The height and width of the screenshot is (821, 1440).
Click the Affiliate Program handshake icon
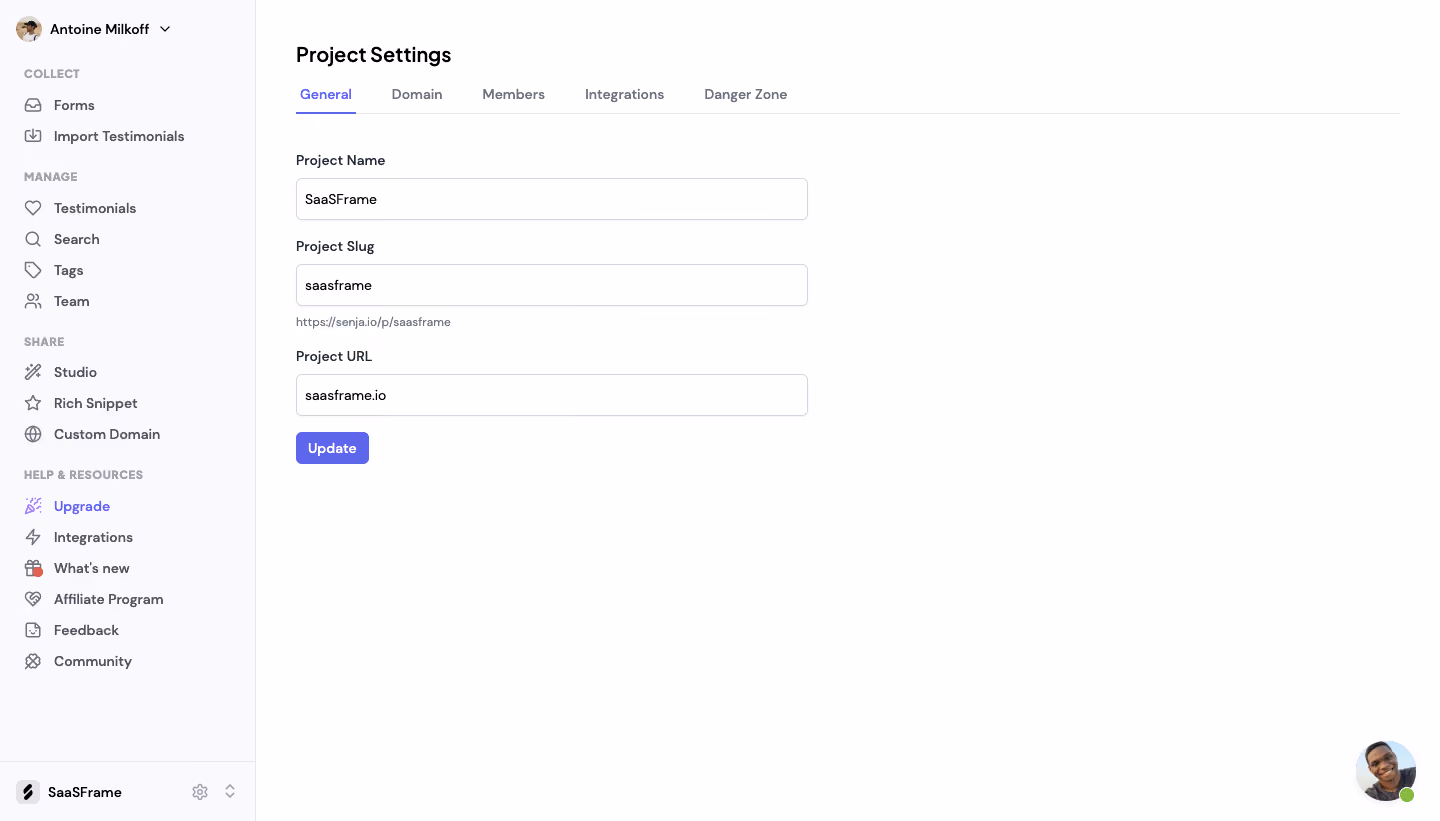click(x=33, y=599)
